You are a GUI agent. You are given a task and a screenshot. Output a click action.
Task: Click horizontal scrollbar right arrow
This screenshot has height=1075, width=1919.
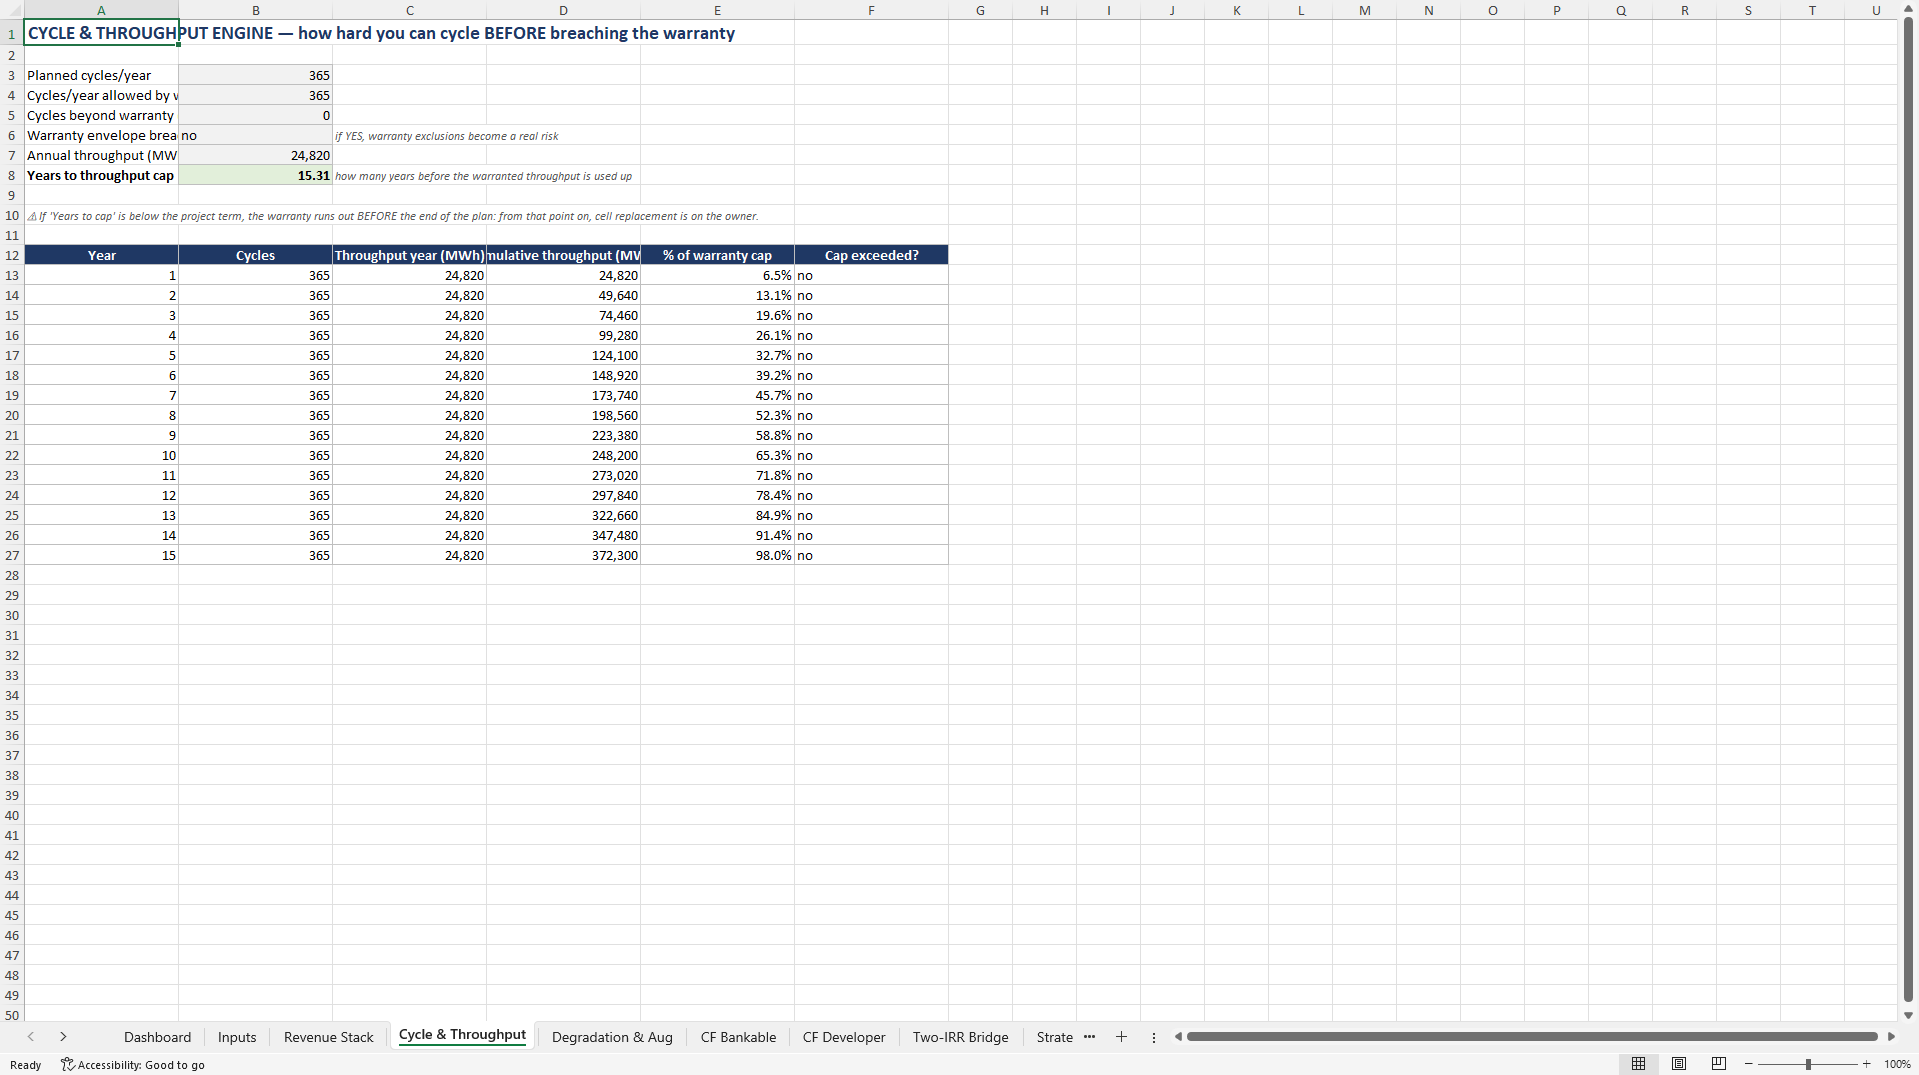pyautogui.click(x=1891, y=1037)
